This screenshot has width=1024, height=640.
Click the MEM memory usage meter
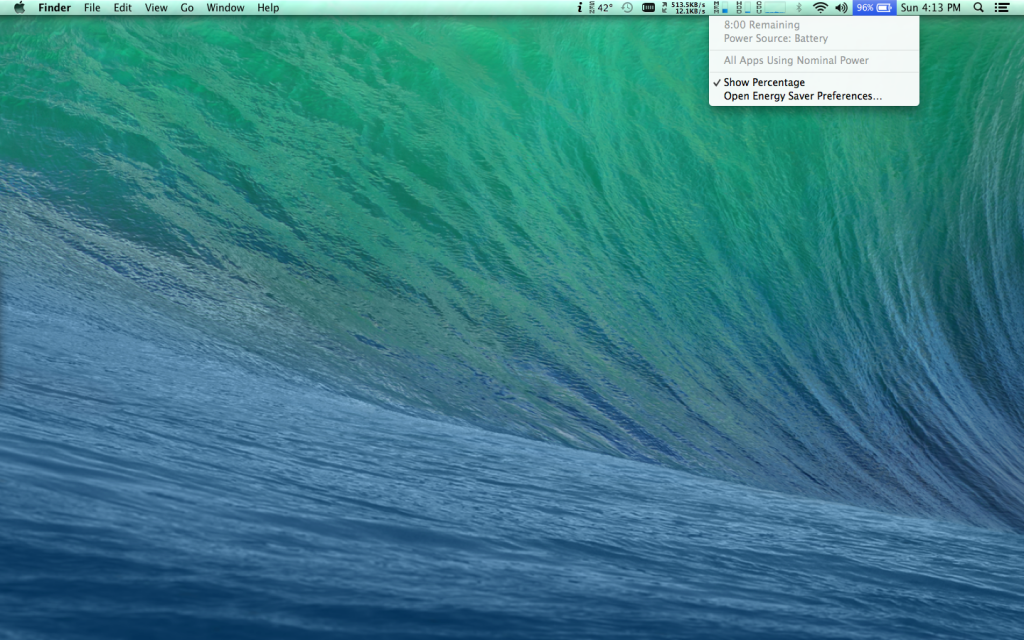pyautogui.click(x=721, y=8)
